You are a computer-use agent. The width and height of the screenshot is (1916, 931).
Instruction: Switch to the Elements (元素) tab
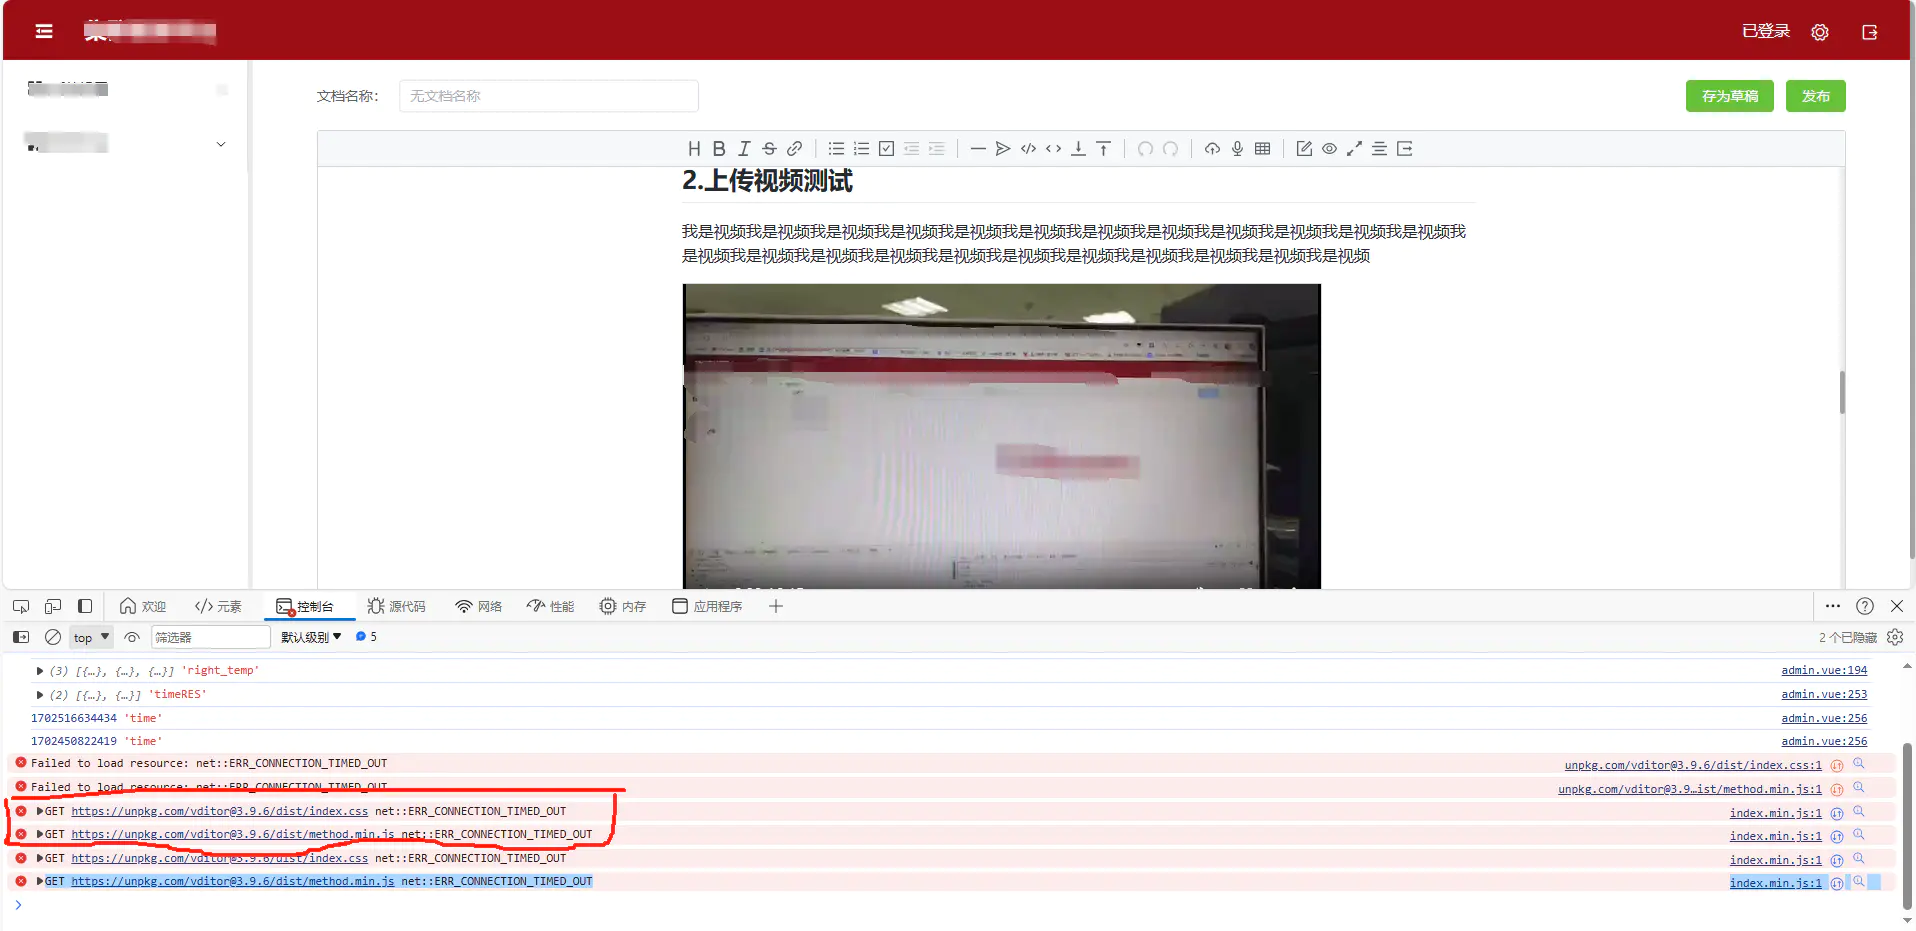pos(219,606)
